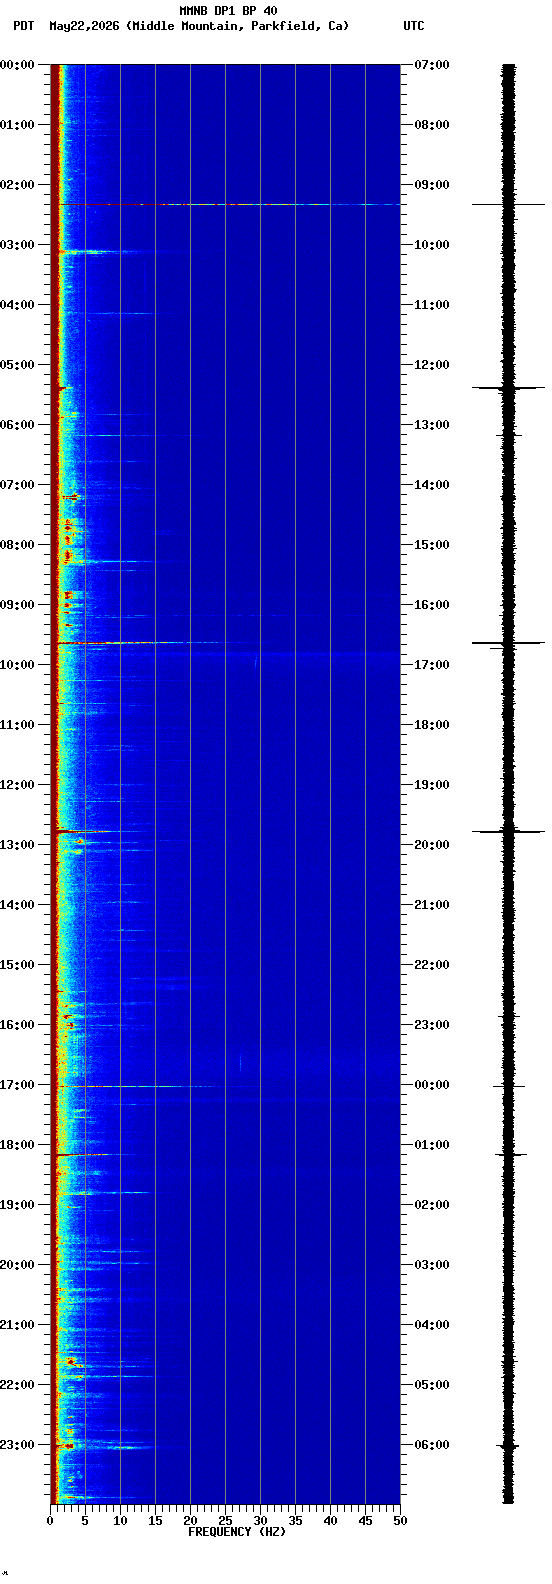Click the '00:00' label on PDT axis
Viewport: 552px width, 1584px height.
[x=18, y=65]
